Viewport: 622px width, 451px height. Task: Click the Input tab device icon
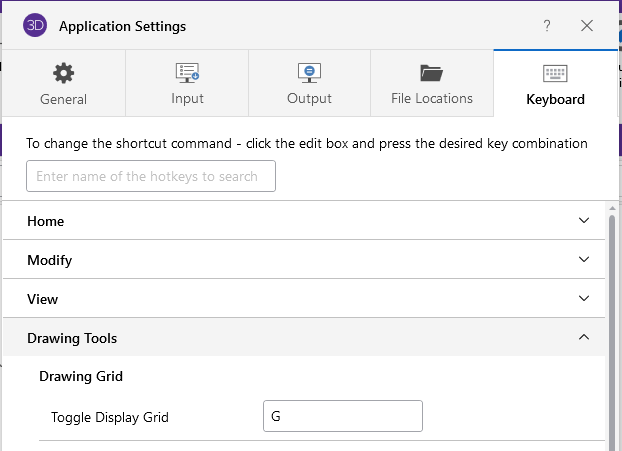pyautogui.click(x=187, y=72)
